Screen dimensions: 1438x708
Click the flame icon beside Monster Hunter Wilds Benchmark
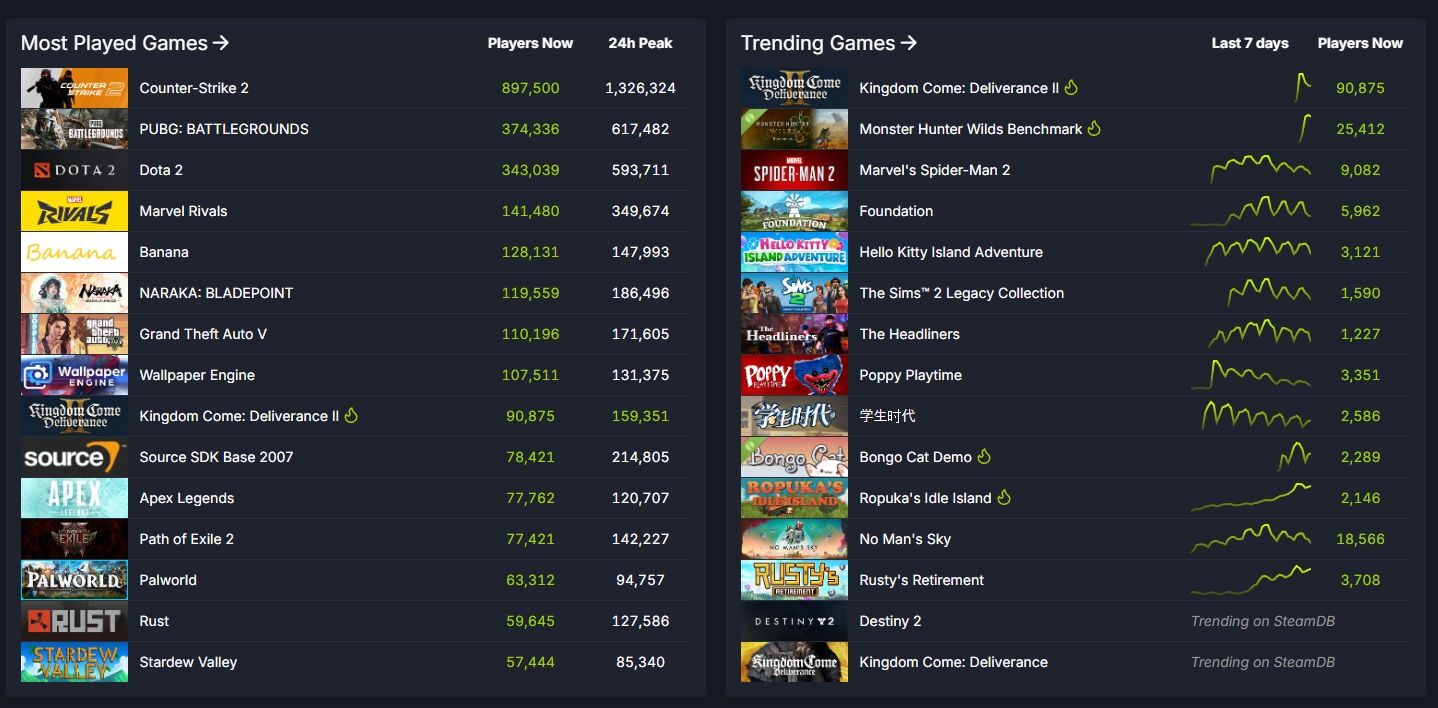[x=1094, y=128]
